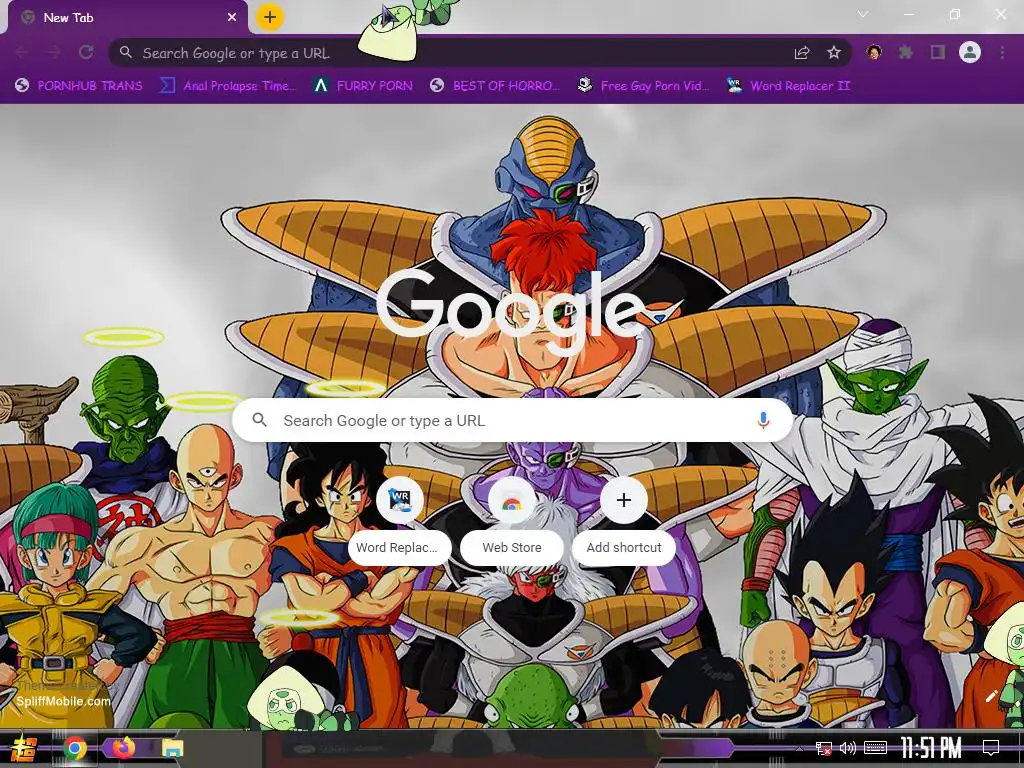Click the share this page icon

coord(802,53)
